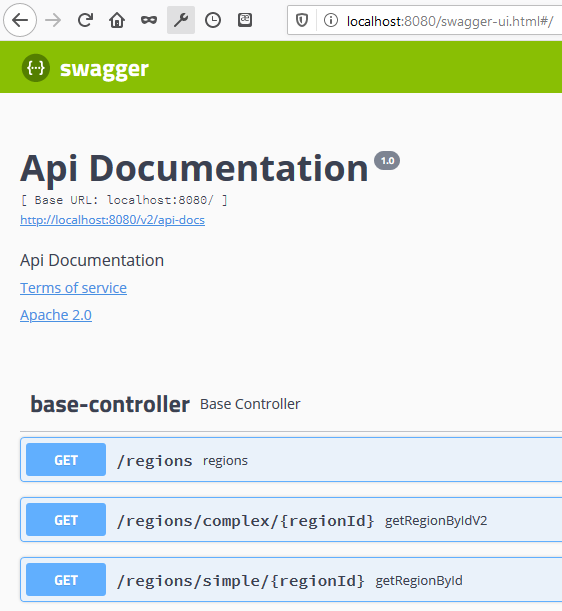Click the getRegionByIdV2 summary text
Image resolution: width=562 pixels, height=611 pixels.
[x=436, y=521]
